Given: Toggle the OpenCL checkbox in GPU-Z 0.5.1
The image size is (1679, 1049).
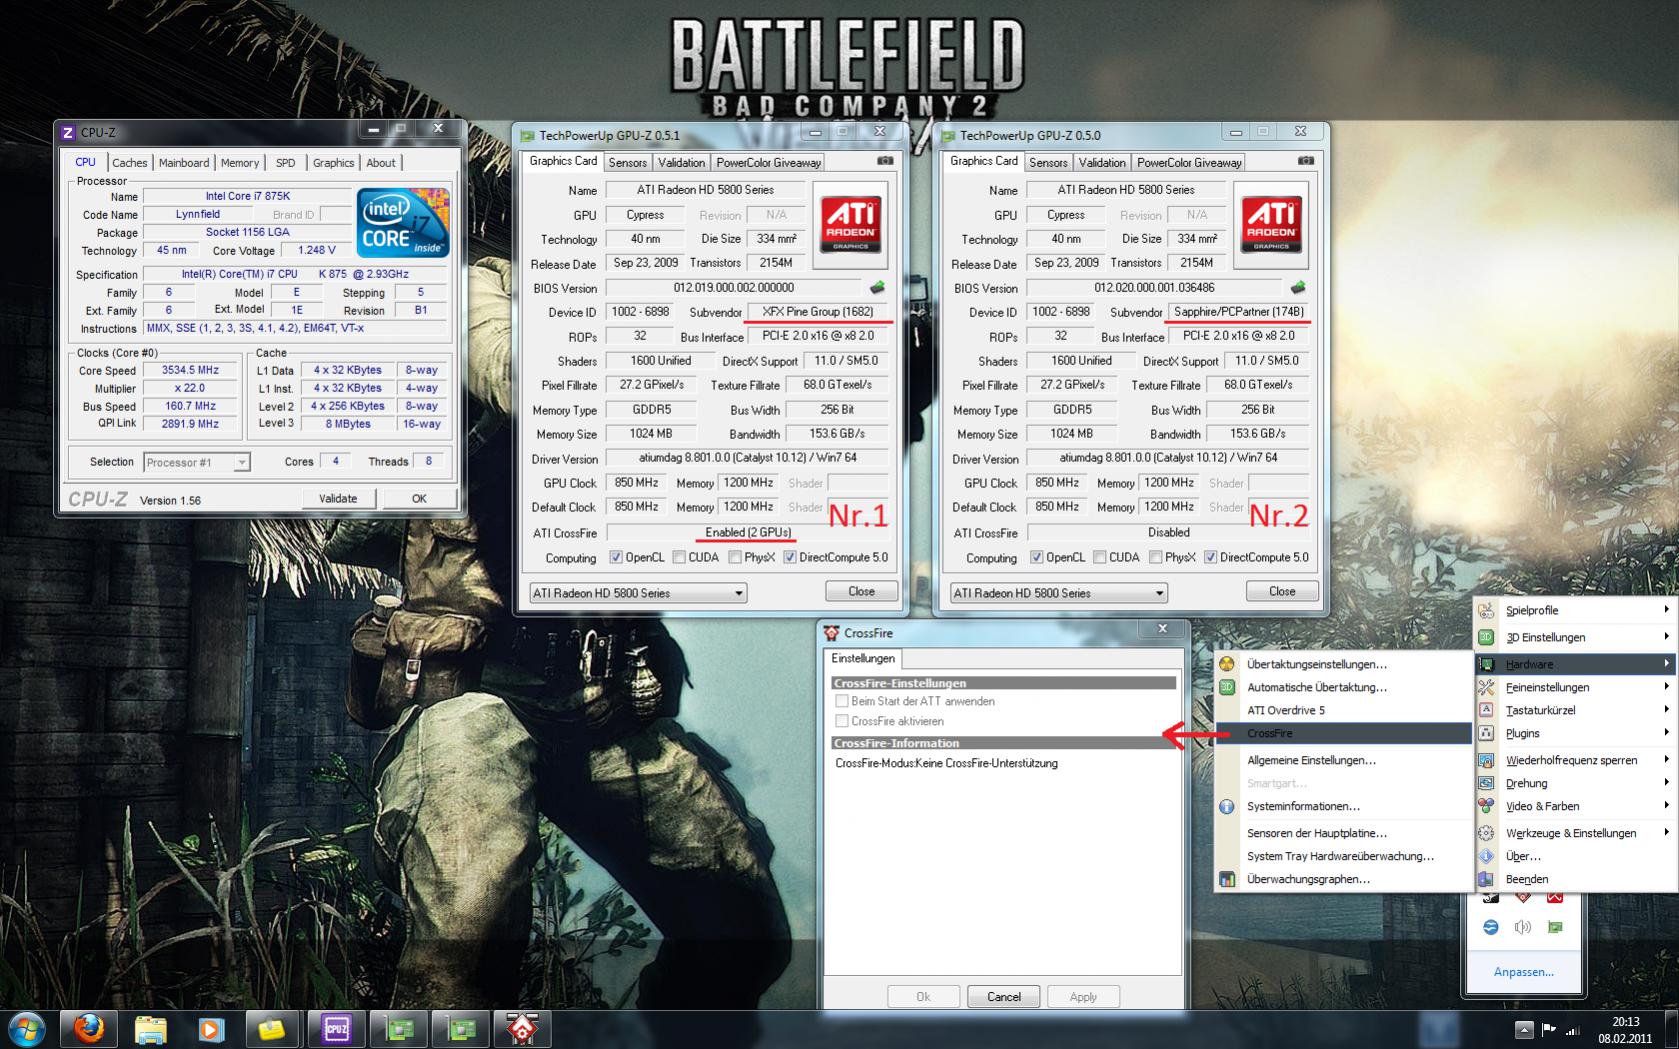Looking at the screenshot, I should 616,558.
